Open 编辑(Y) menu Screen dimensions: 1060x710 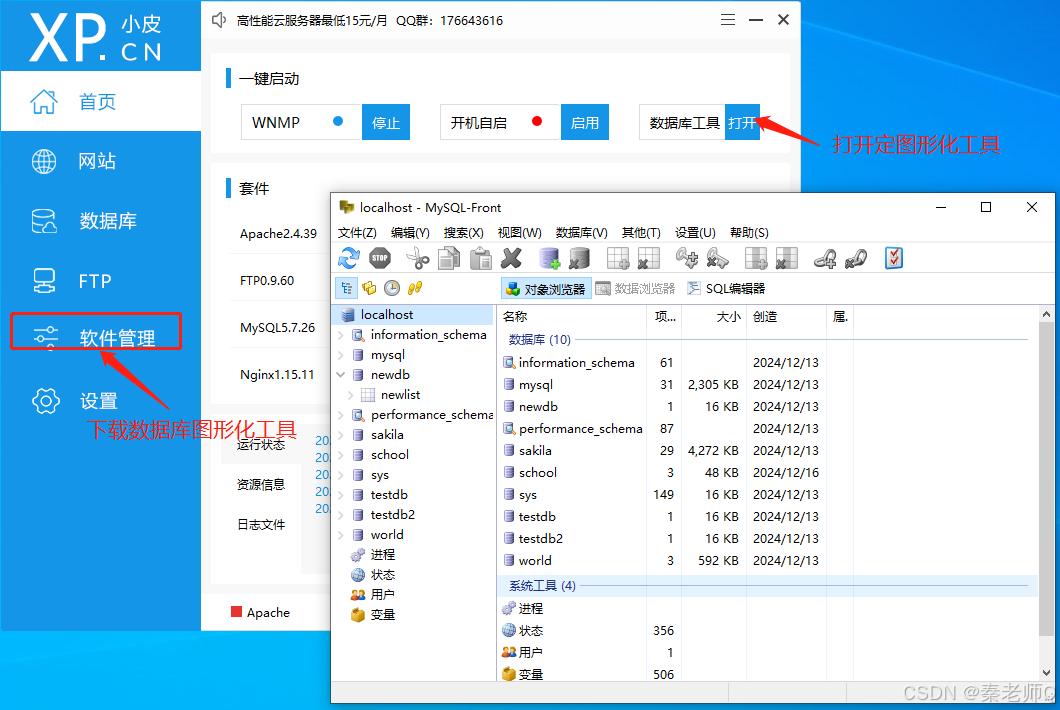410,233
